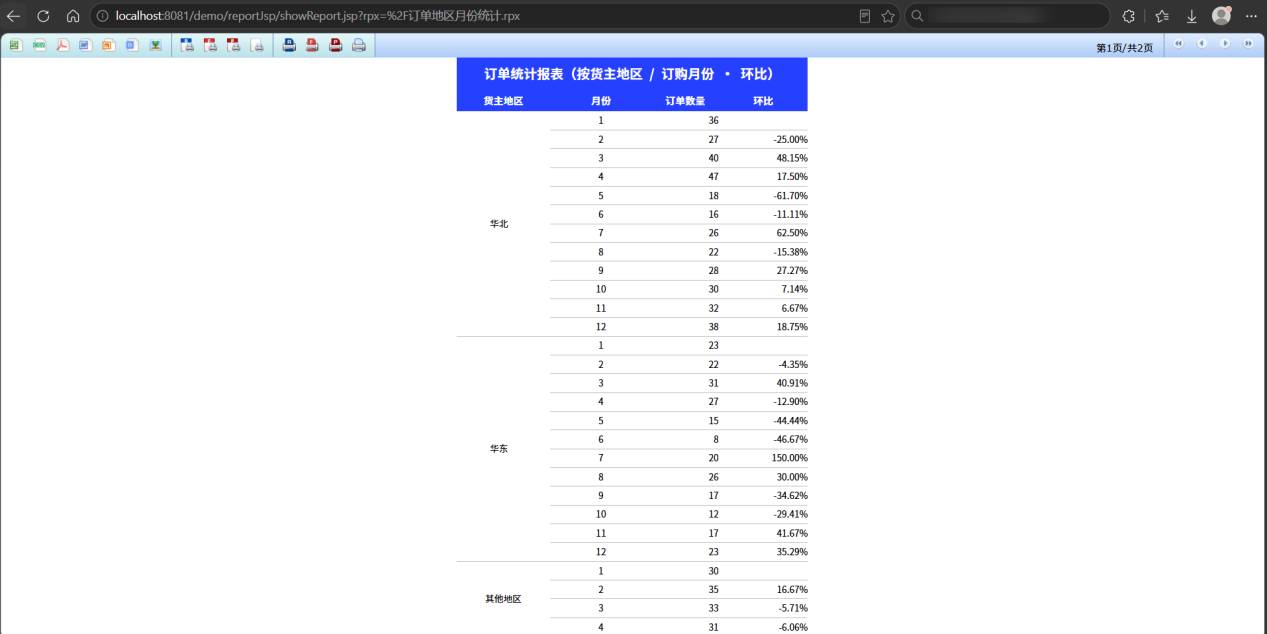Open browser downloads panel

coord(1191,16)
